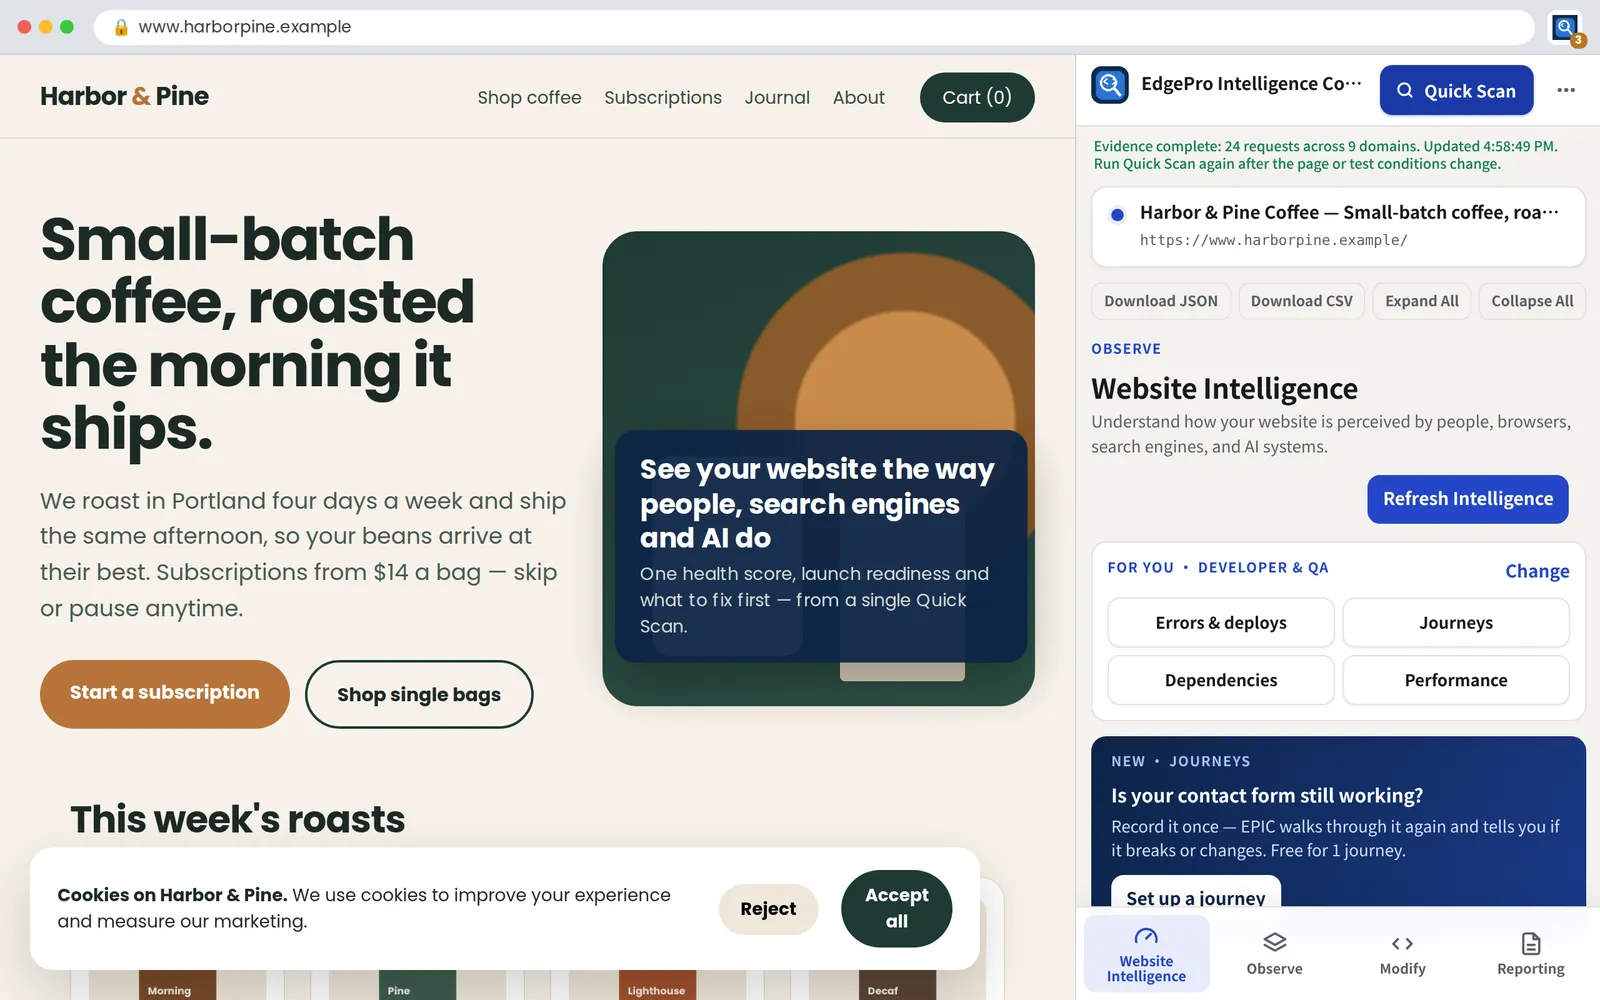
Task: Open the three-dot more options menu
Action: click(x=1566, y=90)
